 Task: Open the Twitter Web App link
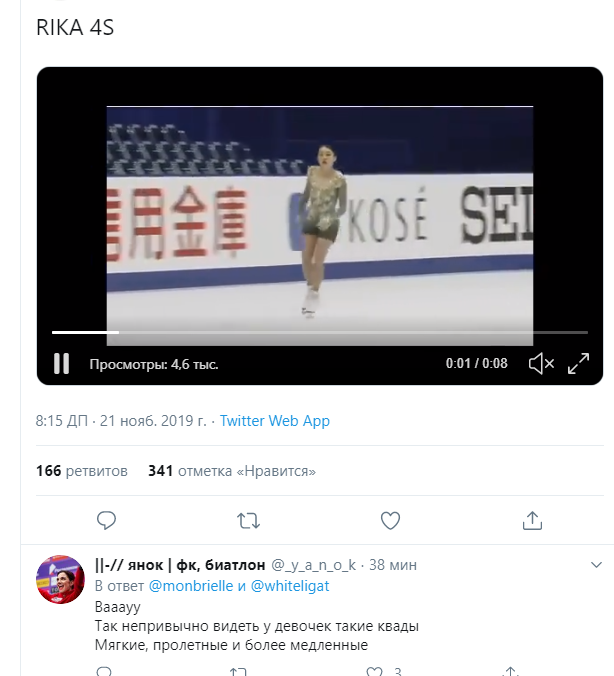(x=275, y=421)
